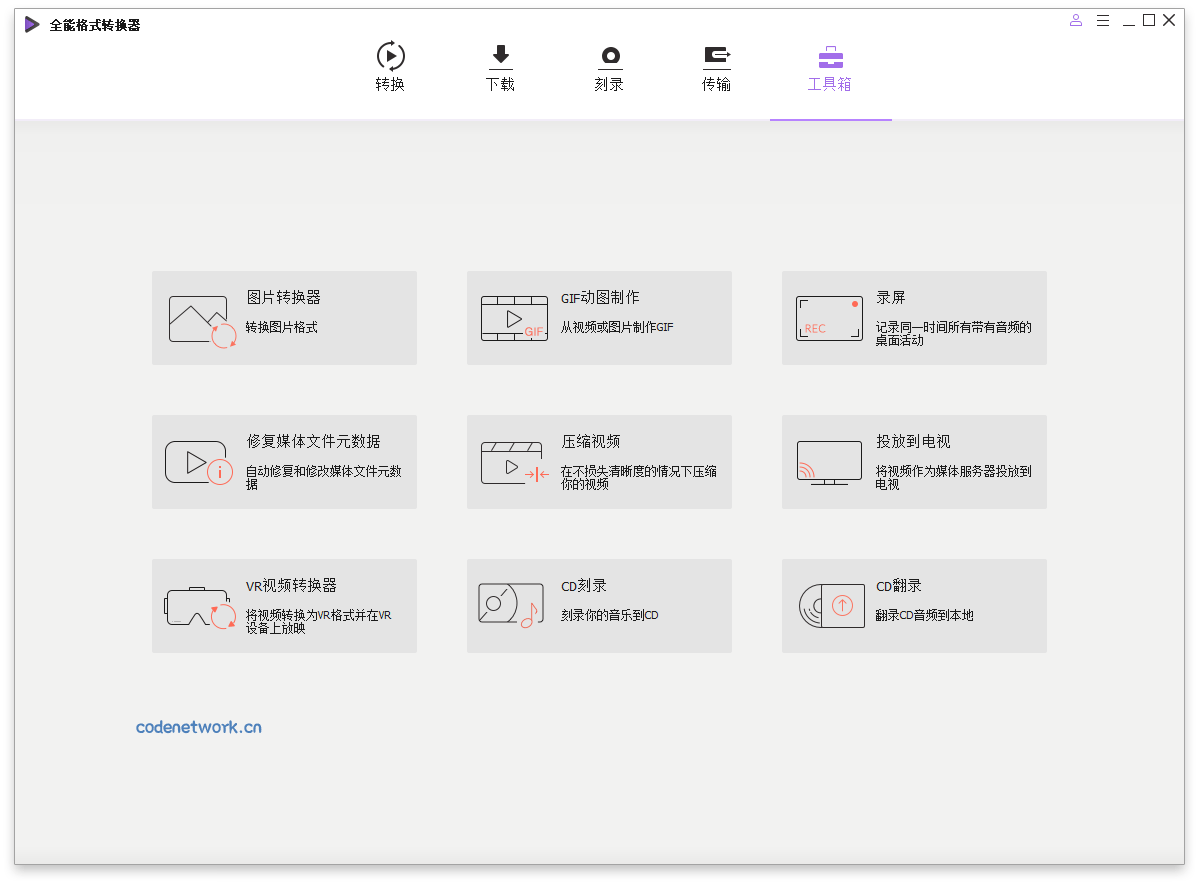Open the 刻录 burn section icon
The height and width of the screenshot is (888, 1199).
pyautogui.click(x=608, y=56)
